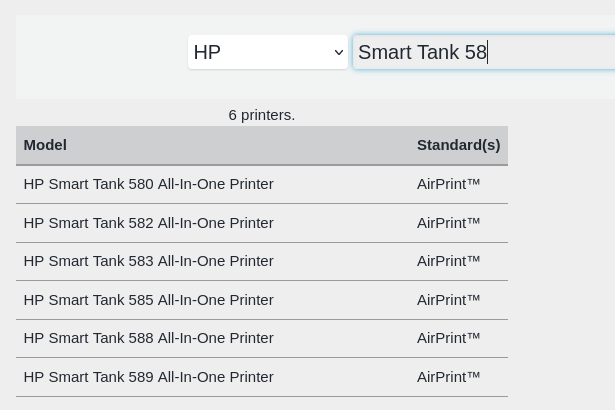Click AirPrint standard for Smart Tank 583
Screen dimensions: 615x410
coord(448,261)
